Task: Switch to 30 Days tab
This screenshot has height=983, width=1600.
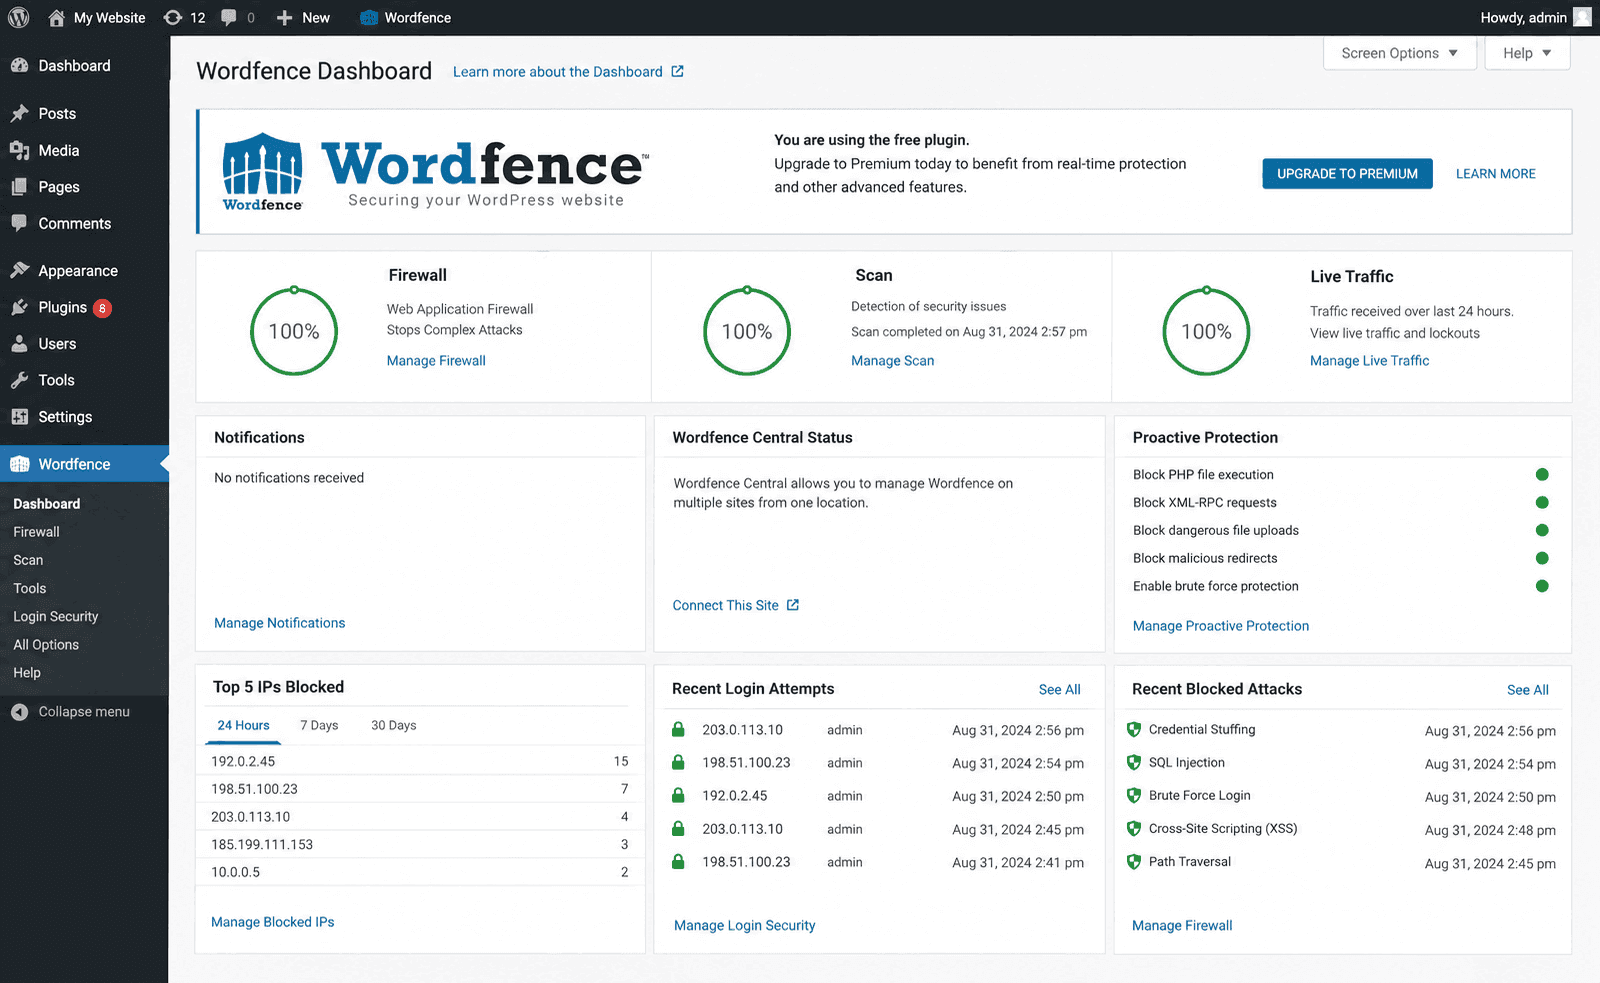Action: [x=393, y=725]
